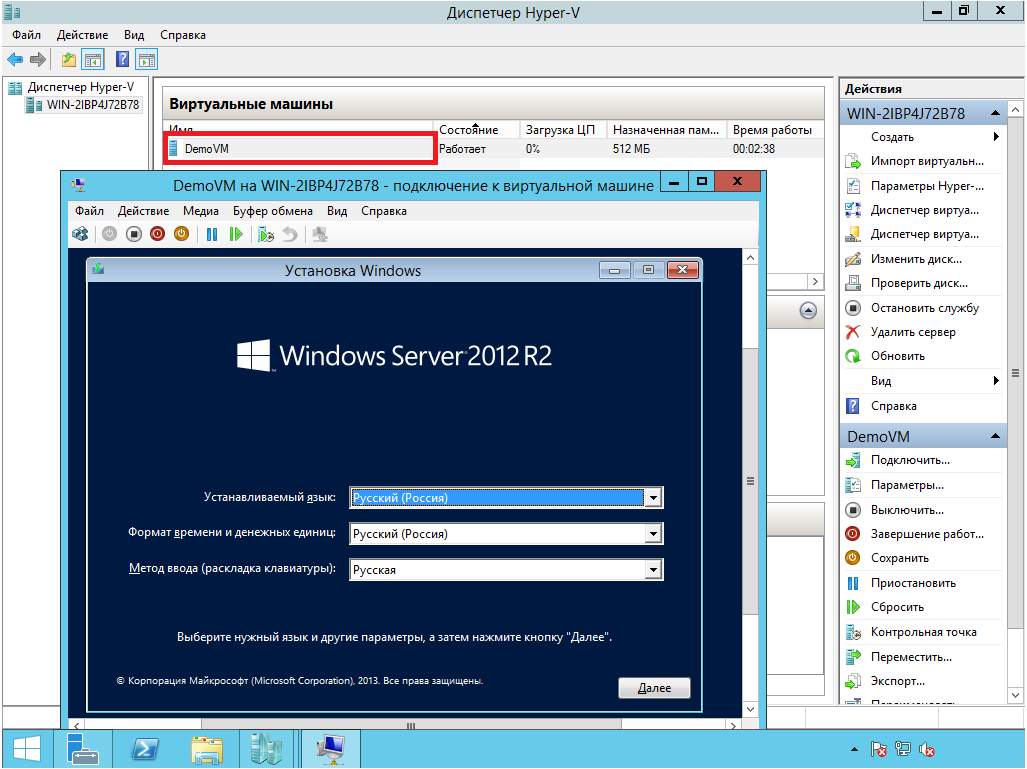Viewport: 1027px width, 769px height.
Task: Click the Actions pane vertical scrollbar thumb
Action: point(1015,373)
